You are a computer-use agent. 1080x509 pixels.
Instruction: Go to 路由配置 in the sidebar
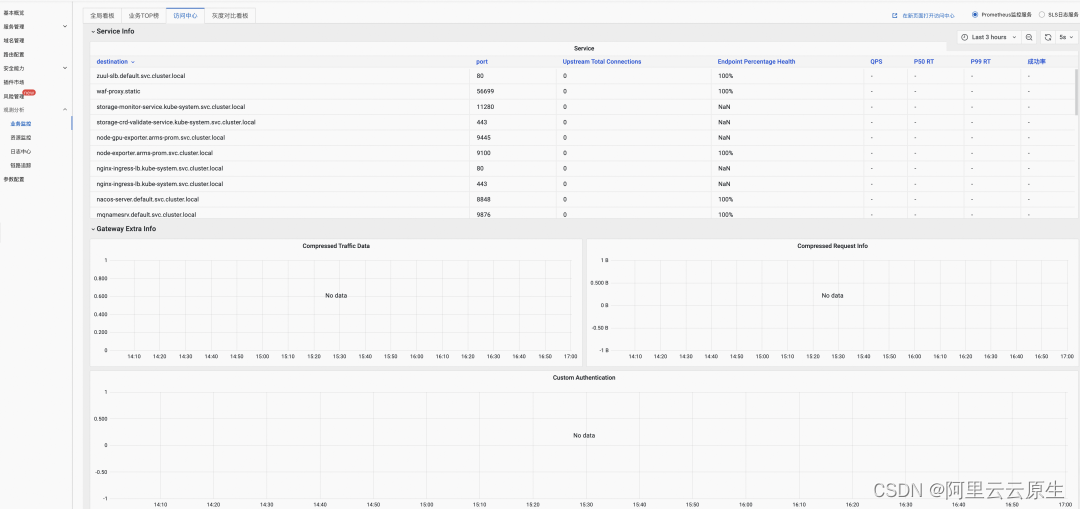click(x=14, y=54)
